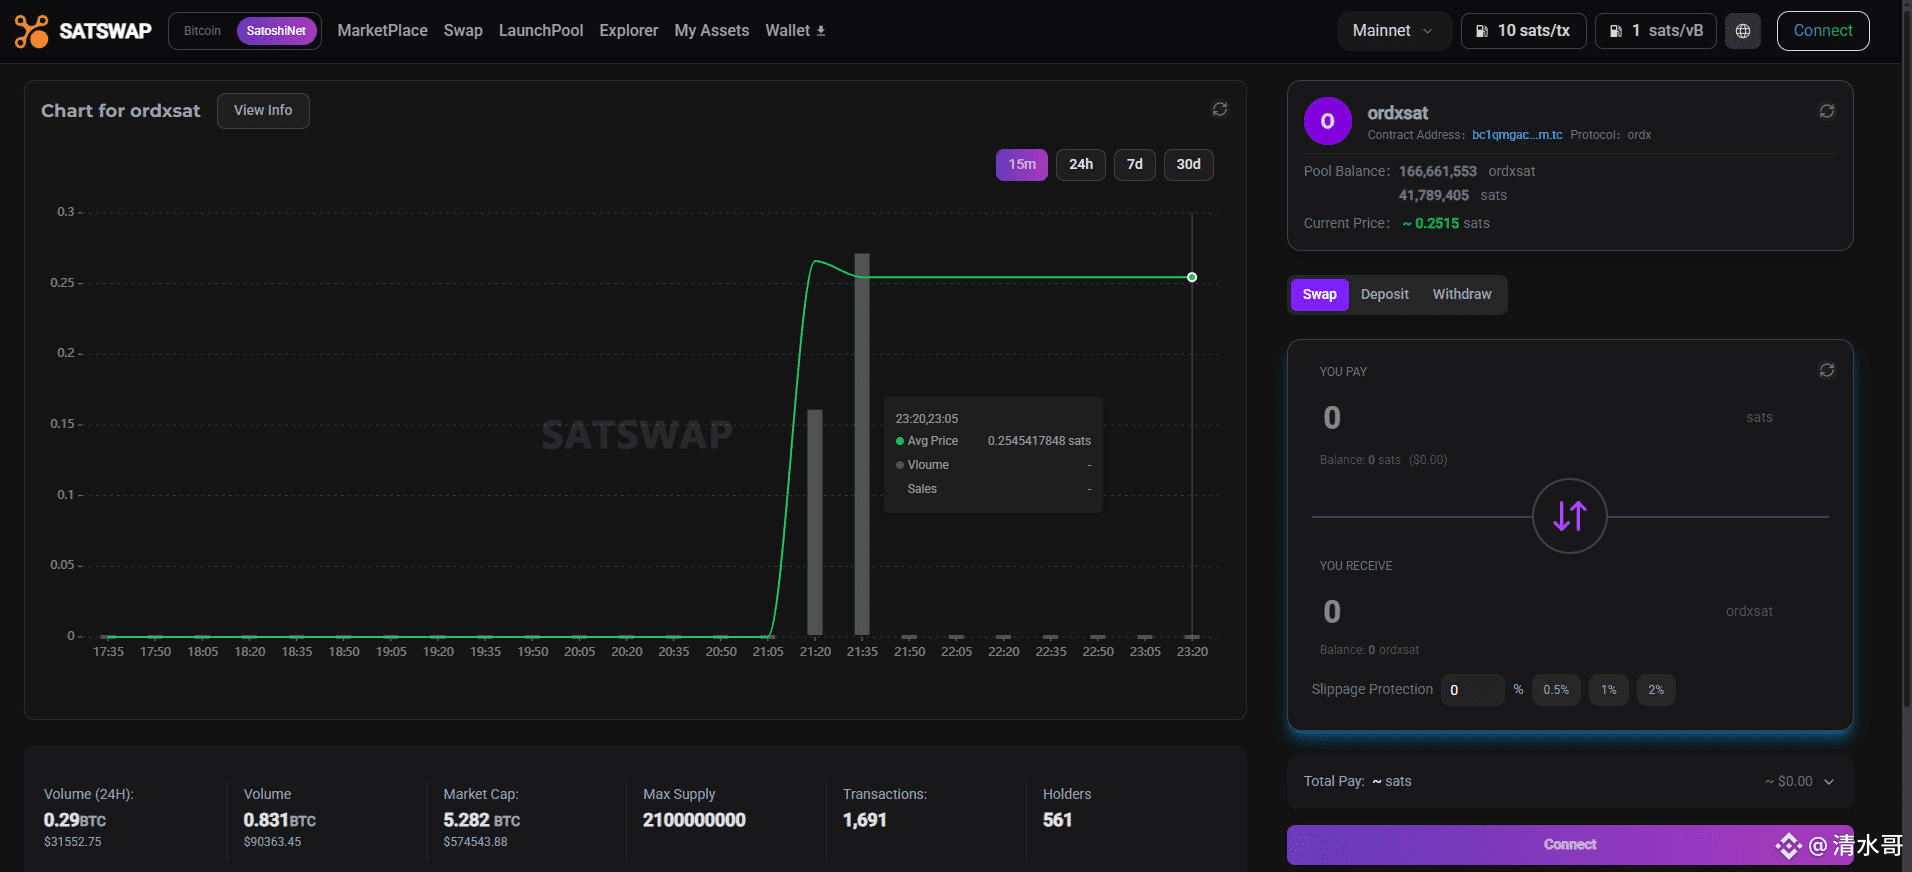Refresh the ordxsat pool info card
The width and height of the screenshot is (1912, 872).
coord(1826,111)
